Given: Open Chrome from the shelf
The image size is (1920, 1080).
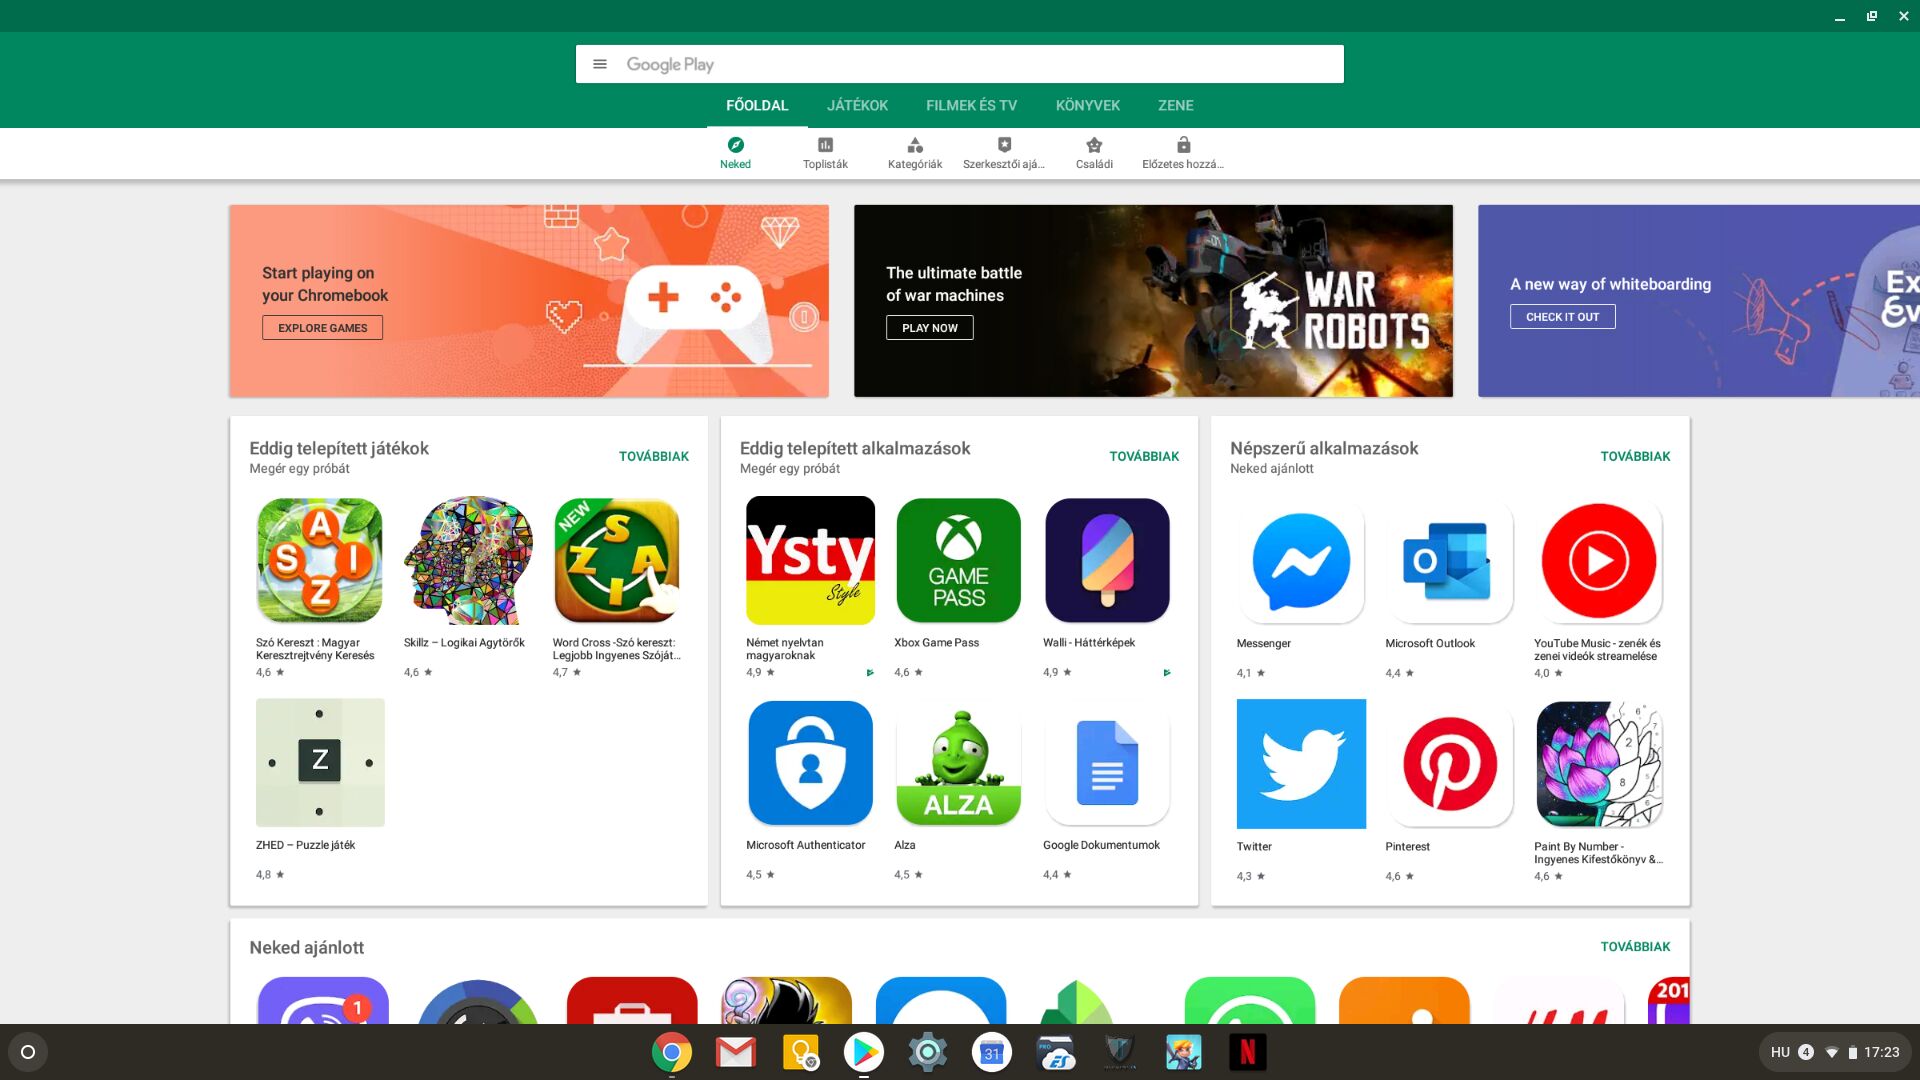Looking at the screenshot, I should (672, 1052).
